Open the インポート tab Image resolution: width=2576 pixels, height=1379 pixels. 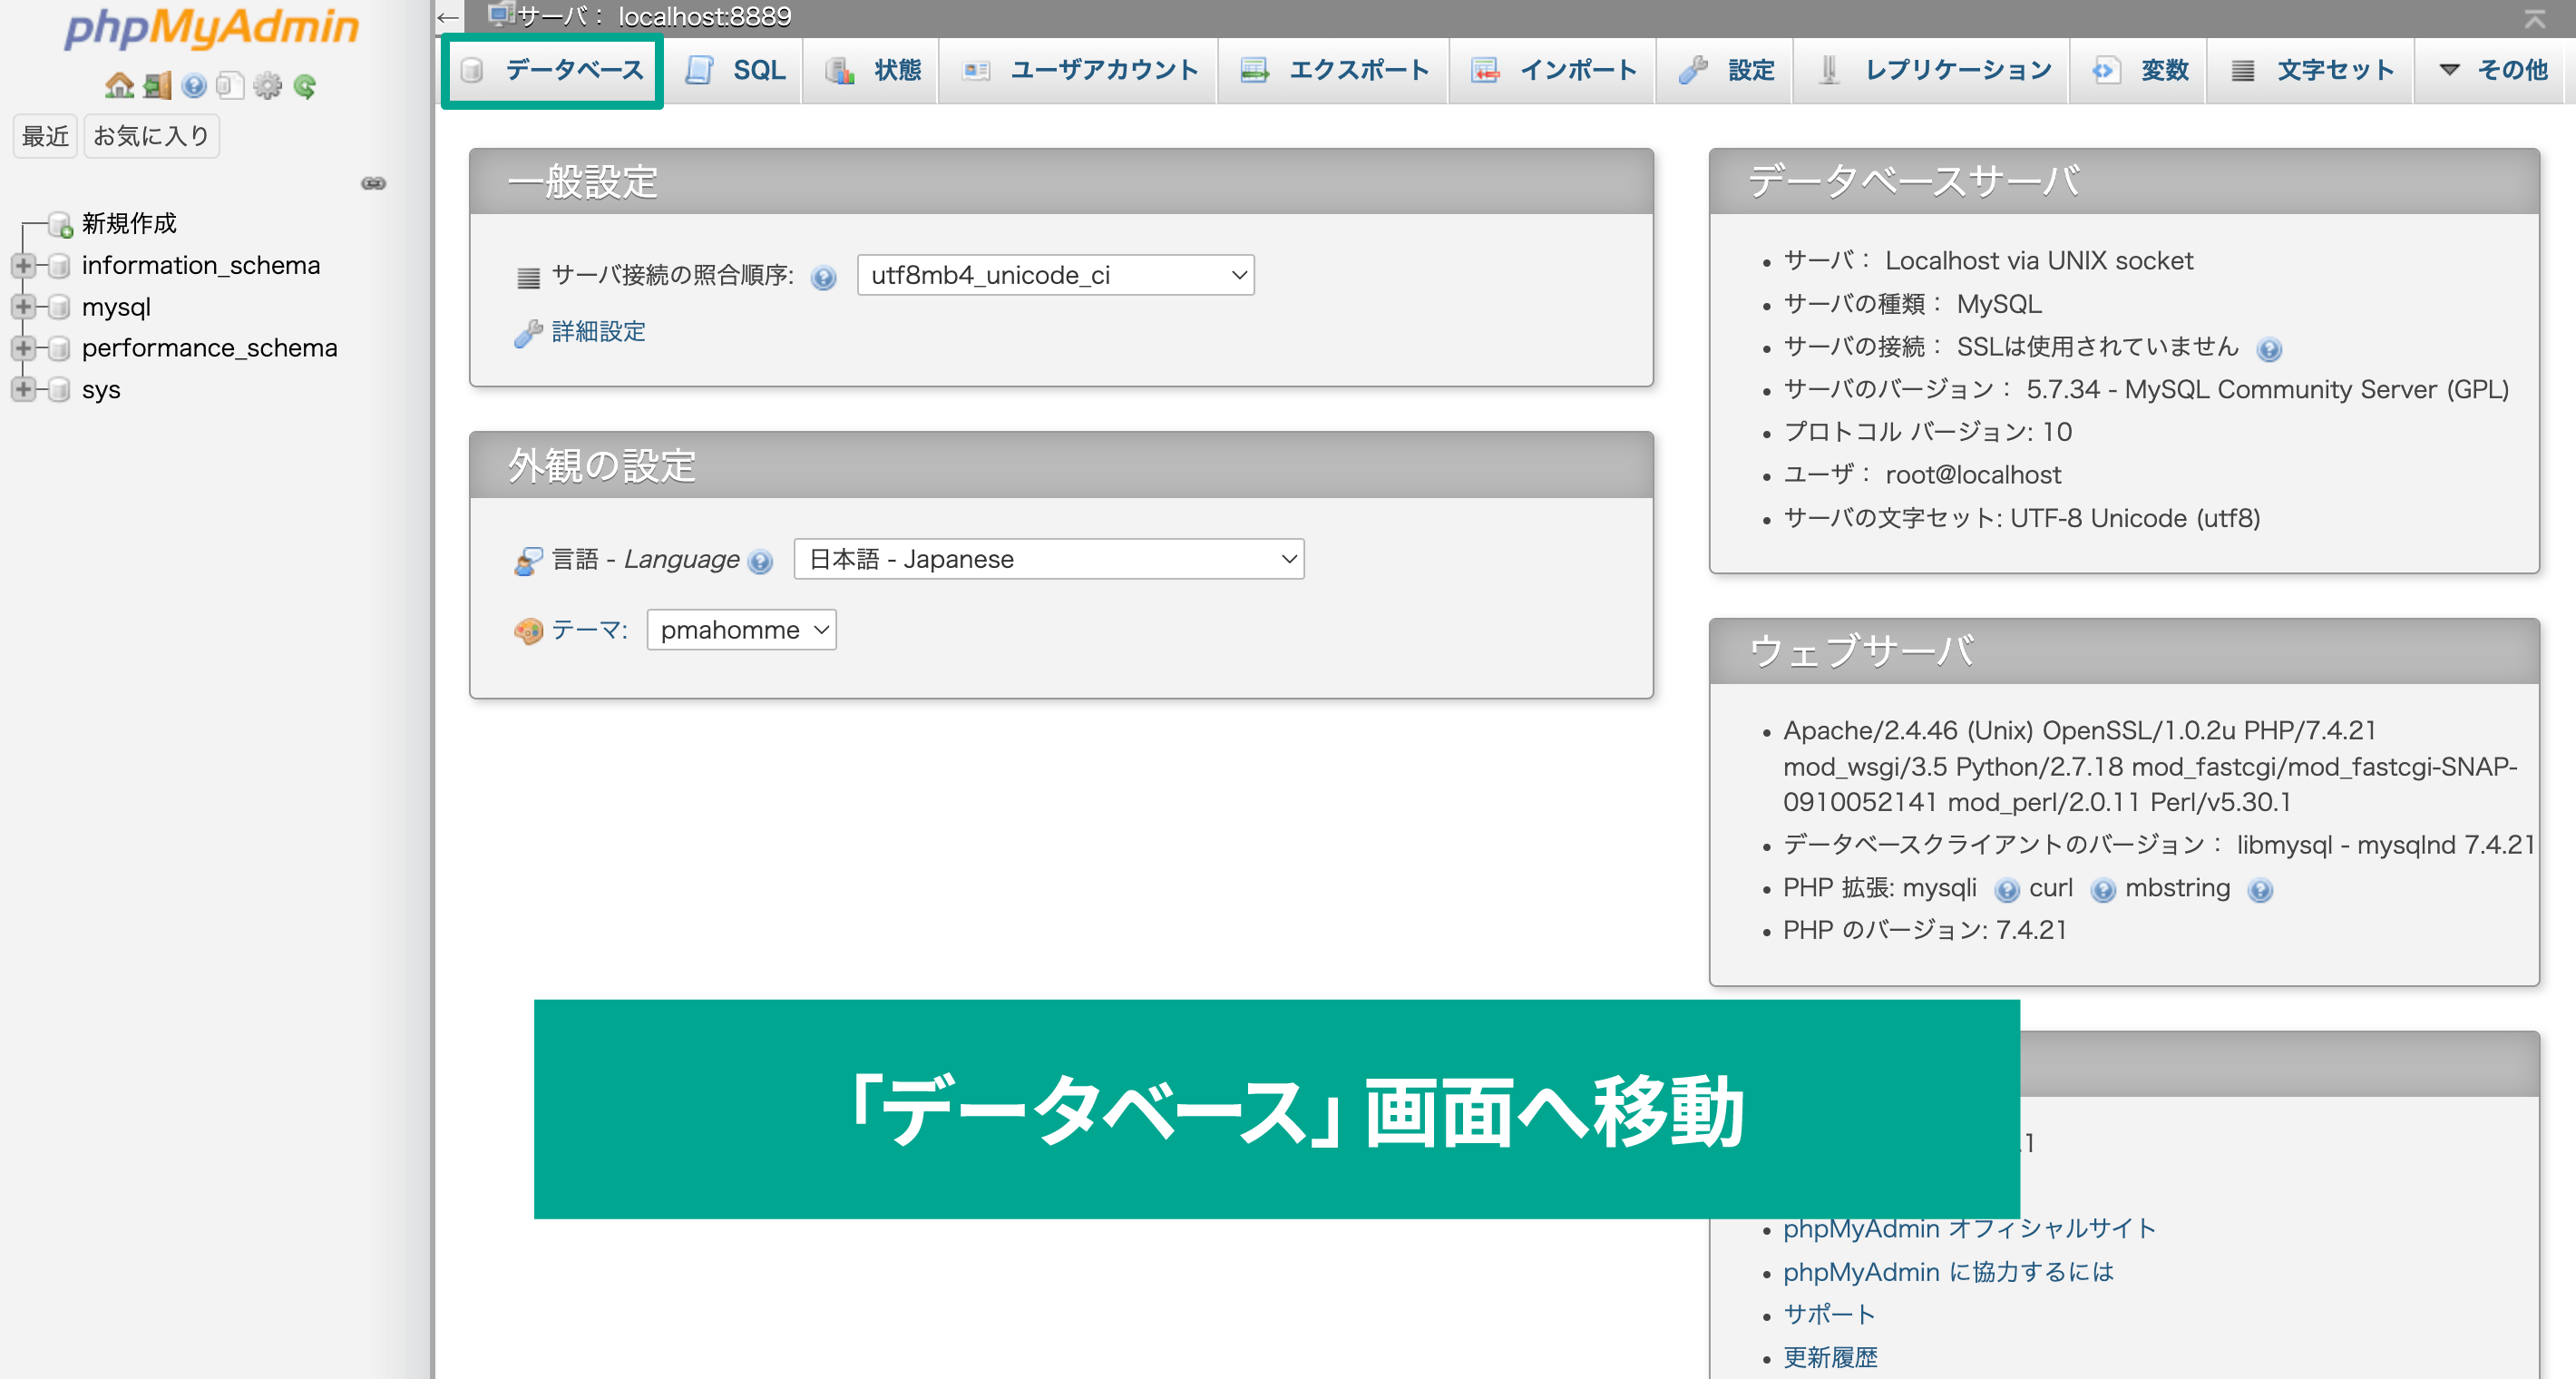click(1552, 70)
